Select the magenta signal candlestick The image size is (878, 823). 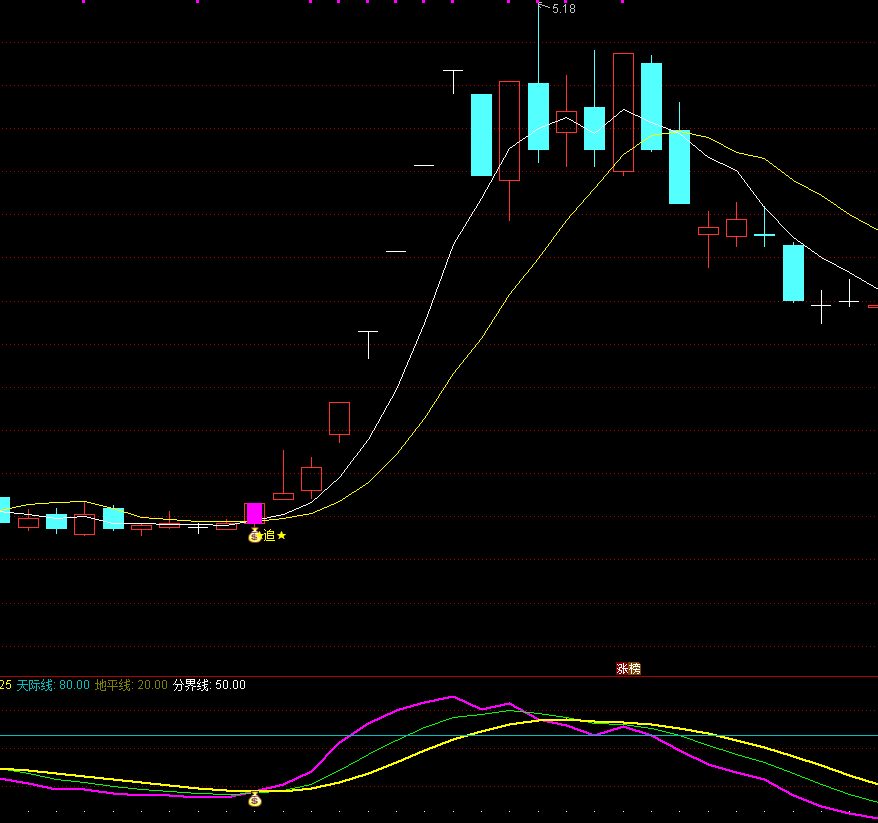[x=255, y=513]
